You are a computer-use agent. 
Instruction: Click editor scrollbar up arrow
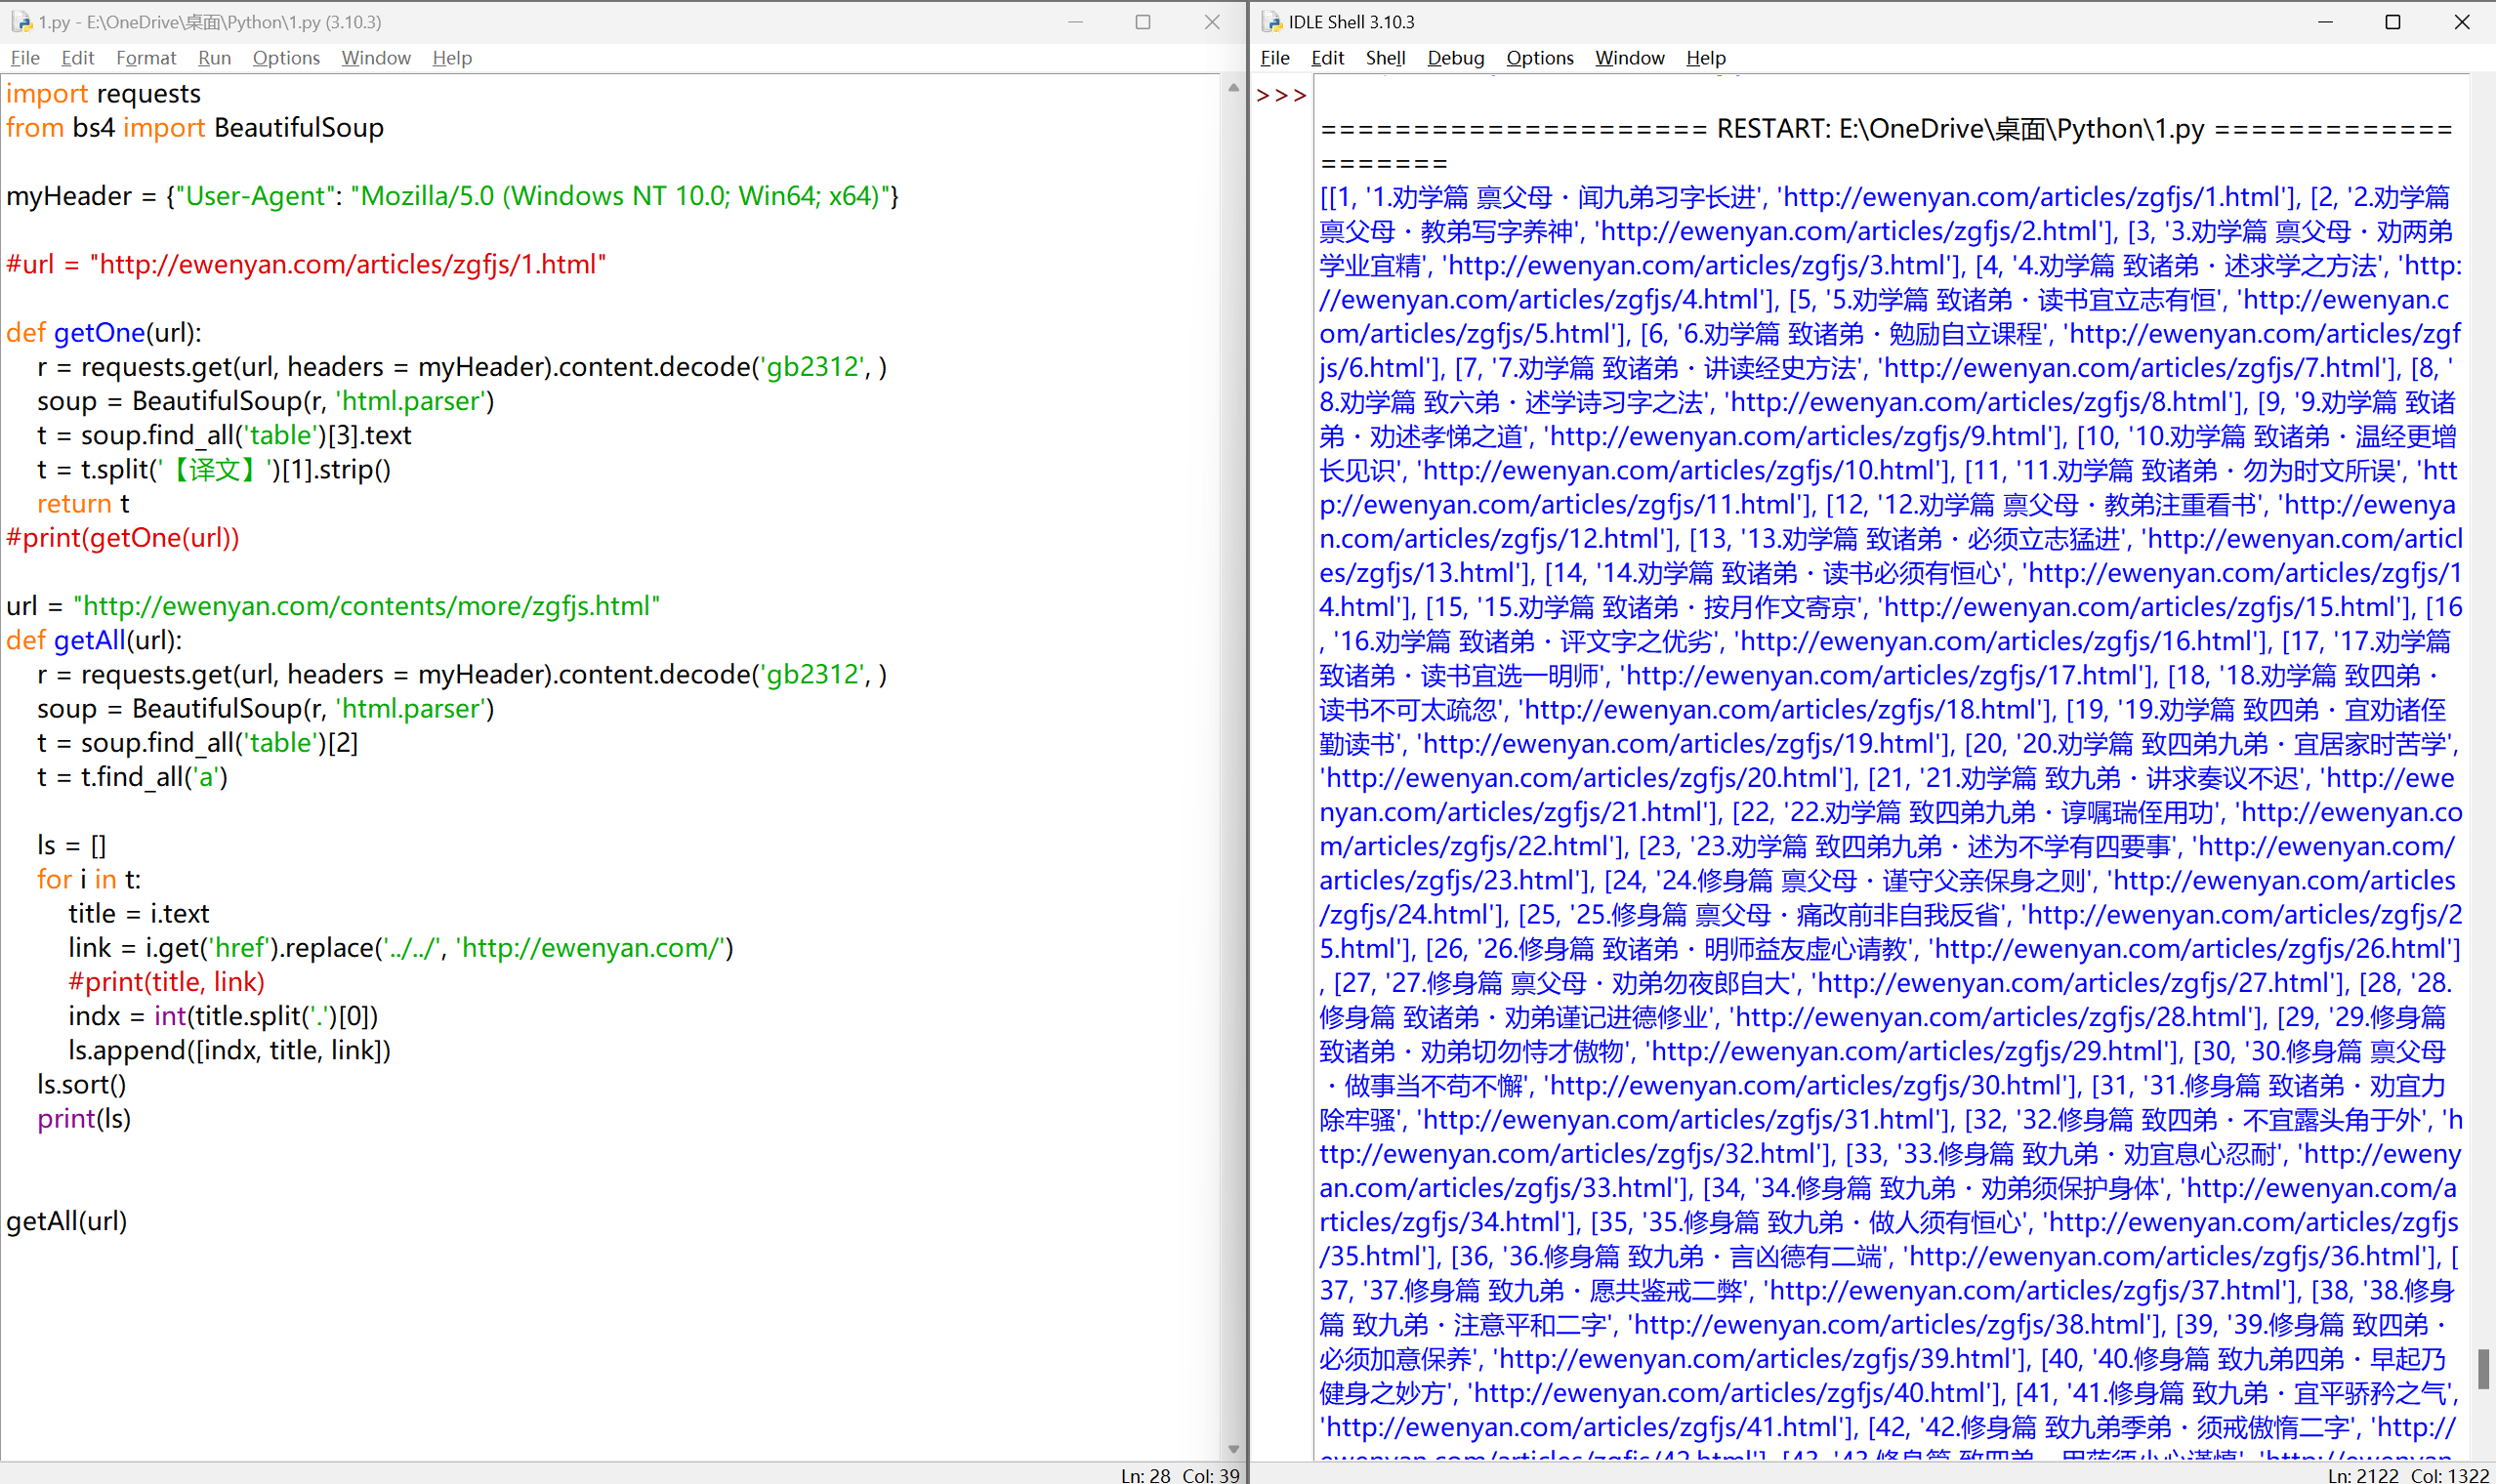(x=1233, y=88)
